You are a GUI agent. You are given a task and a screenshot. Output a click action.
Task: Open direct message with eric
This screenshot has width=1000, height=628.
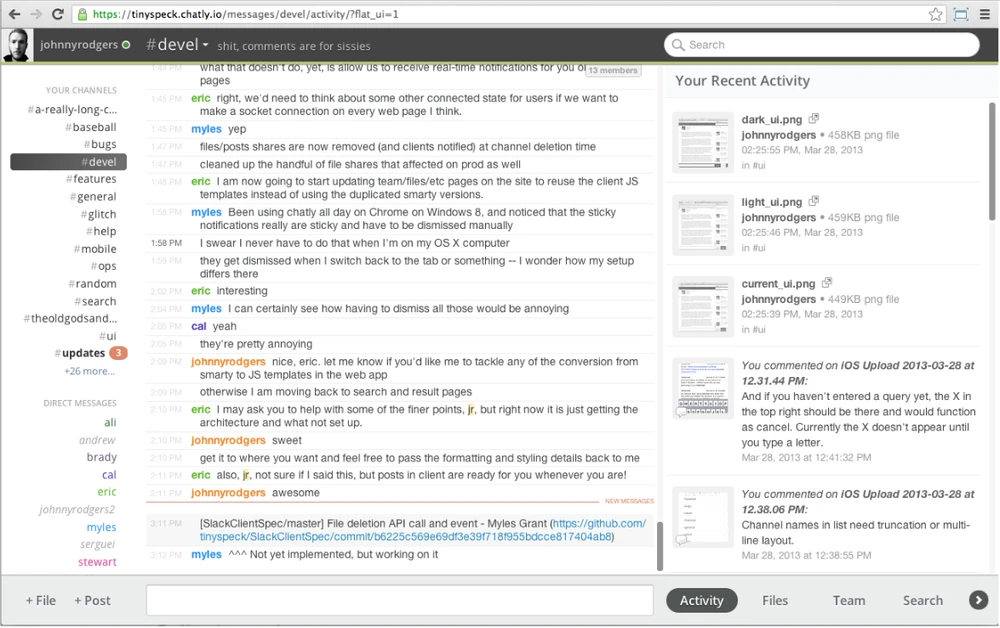click(107, 492)
